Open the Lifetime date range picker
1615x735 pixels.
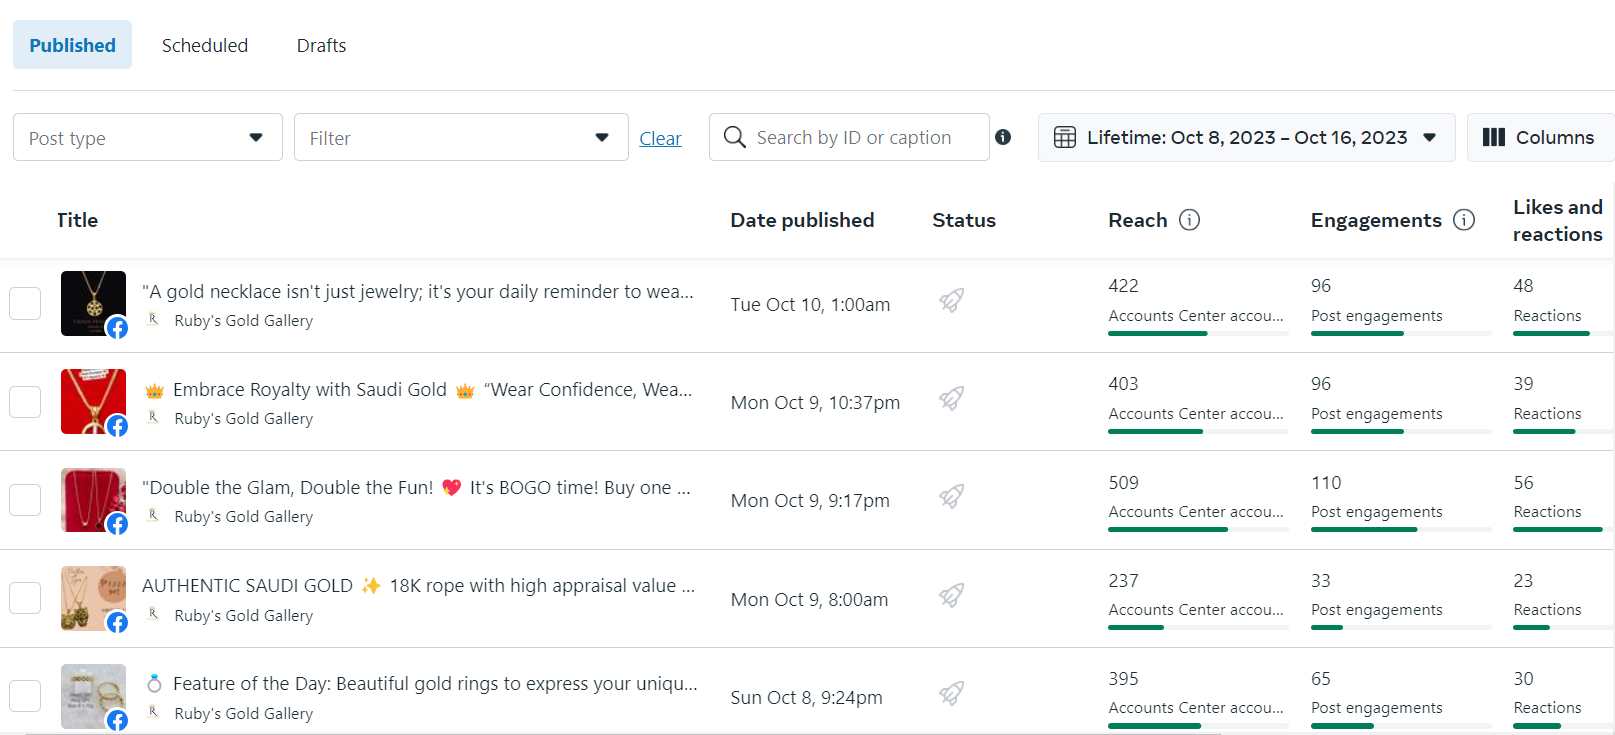1246,138
